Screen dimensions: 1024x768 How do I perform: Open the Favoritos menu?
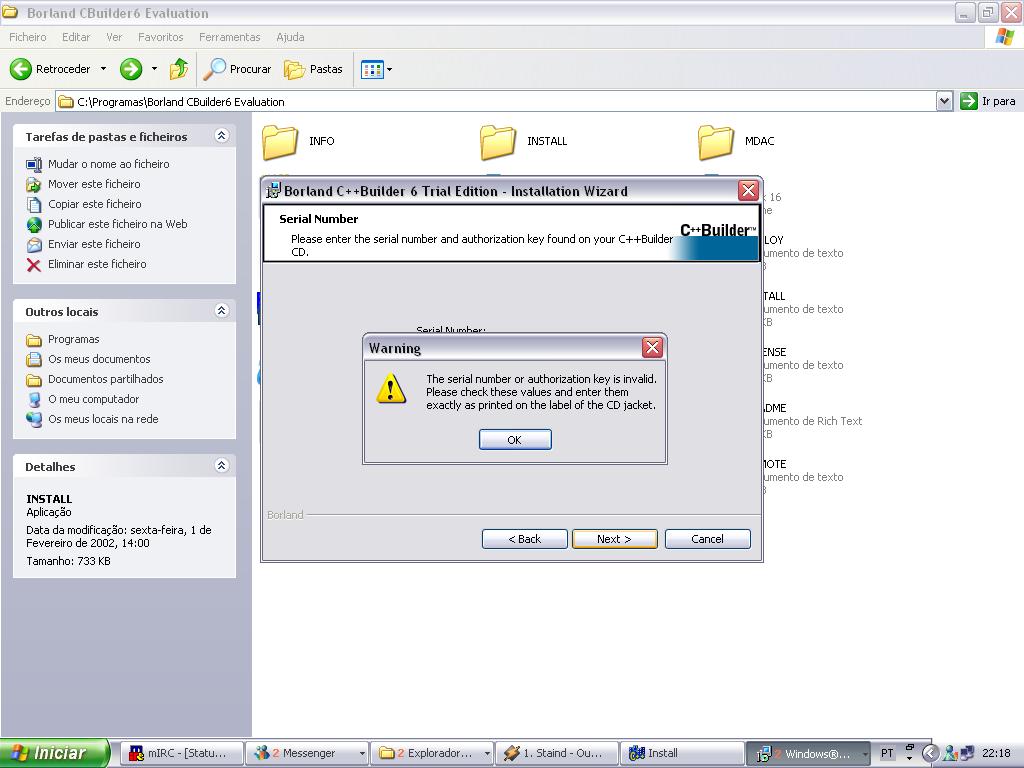[x=161, y=37]
